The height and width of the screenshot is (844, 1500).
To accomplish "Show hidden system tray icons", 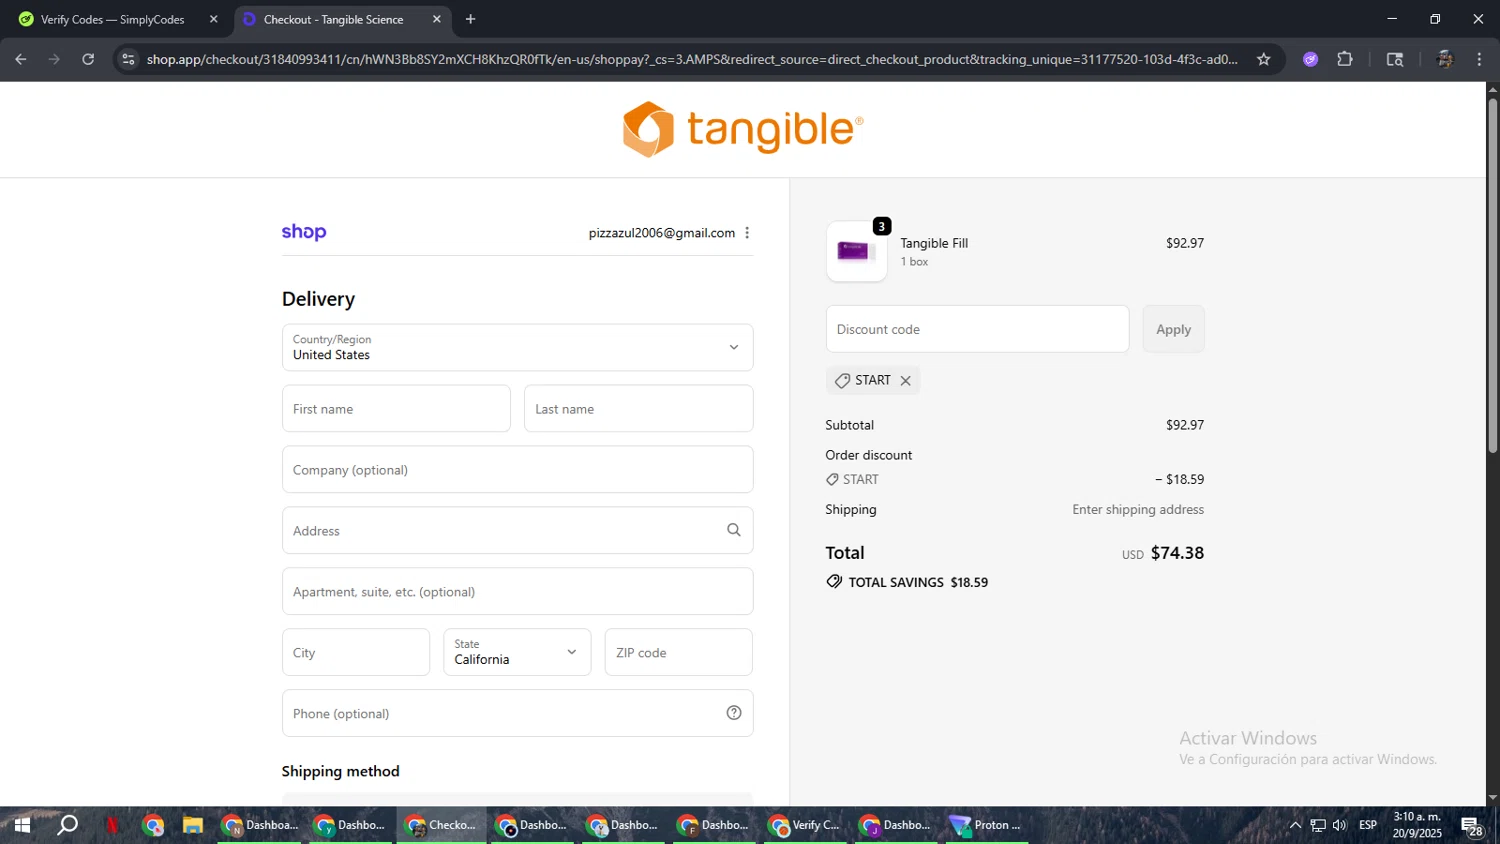I will [x=1295, y=825].
